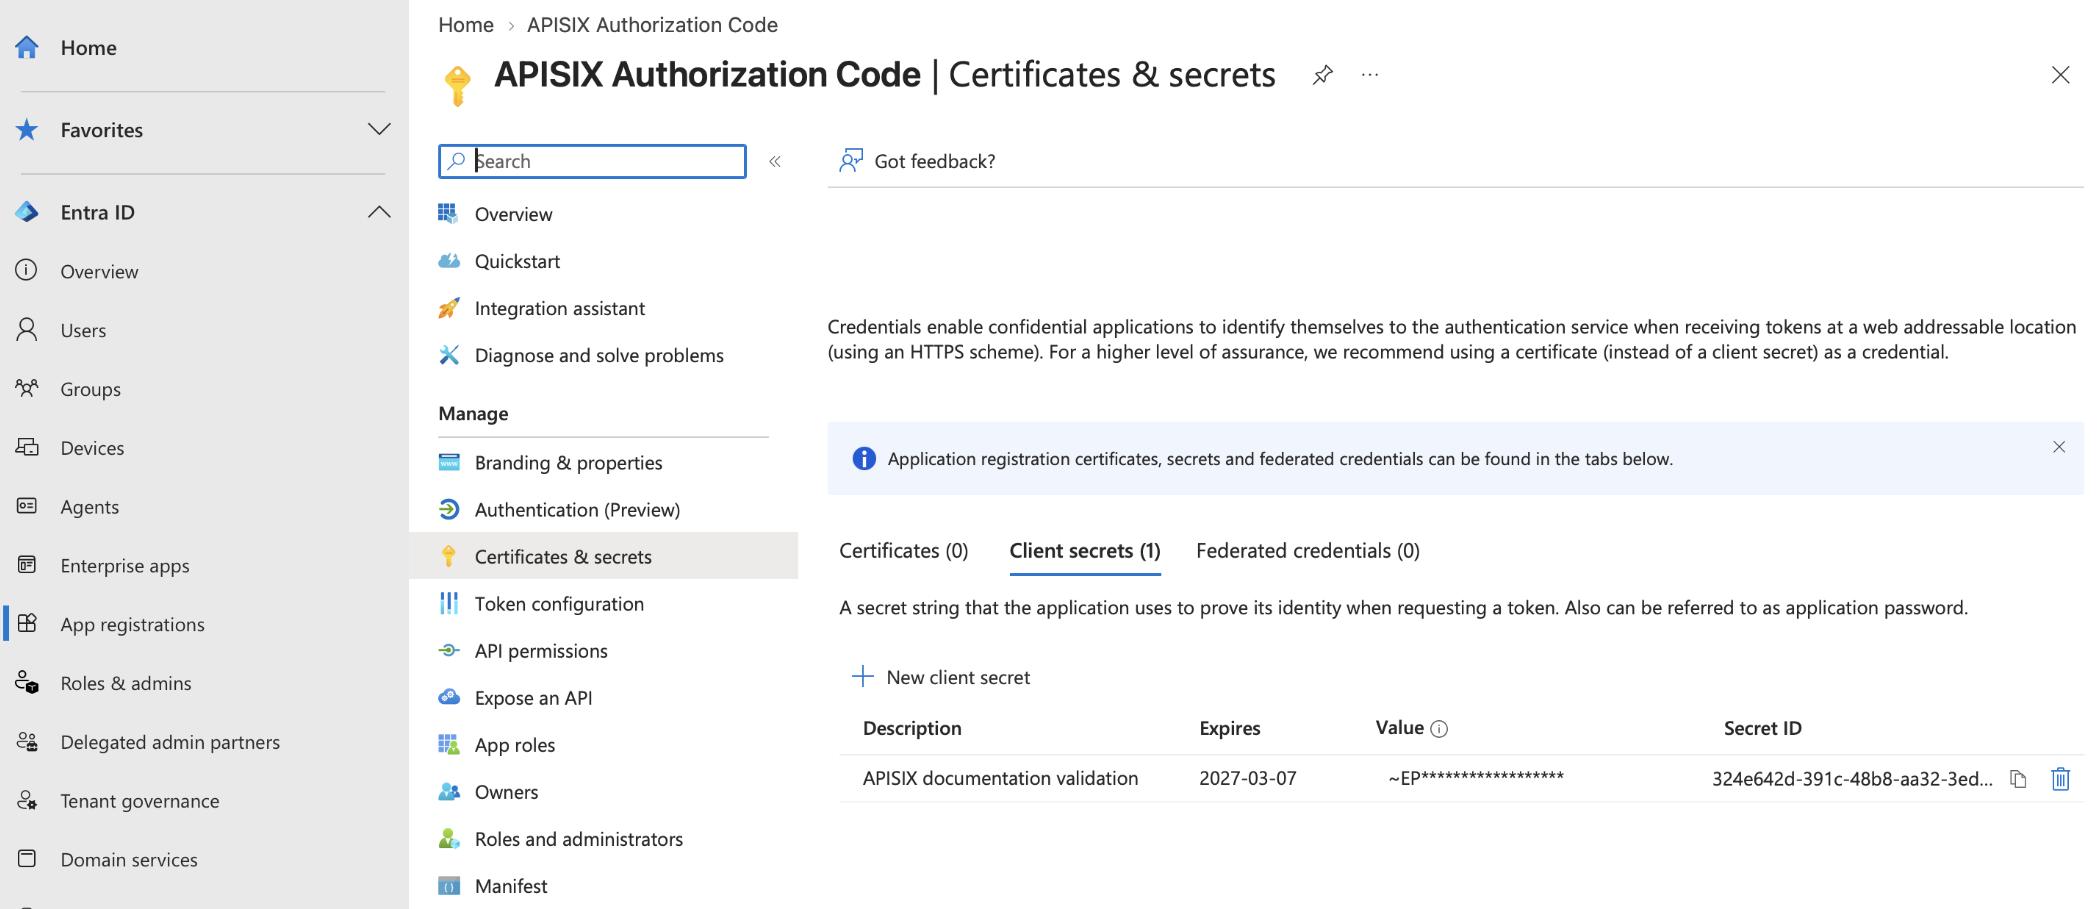Click the Quickstart cloud icon
This screenshot has height=909, width=2098.
449,261
